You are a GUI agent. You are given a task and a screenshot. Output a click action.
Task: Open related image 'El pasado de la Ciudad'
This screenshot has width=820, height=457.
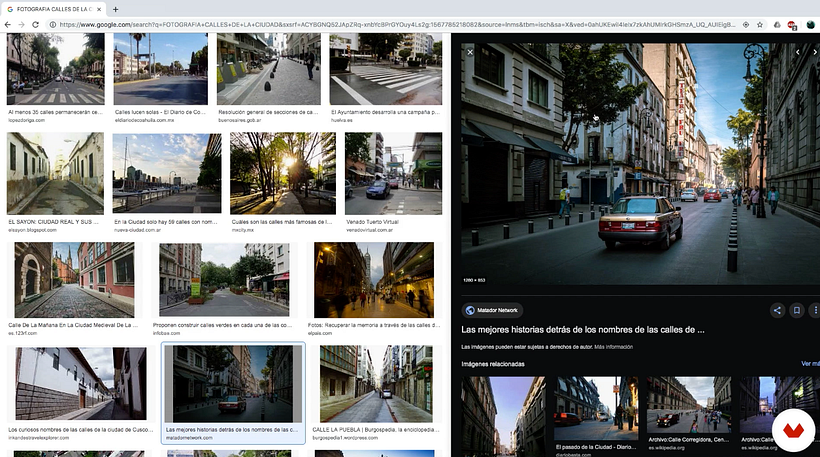(x=596, y=408)
